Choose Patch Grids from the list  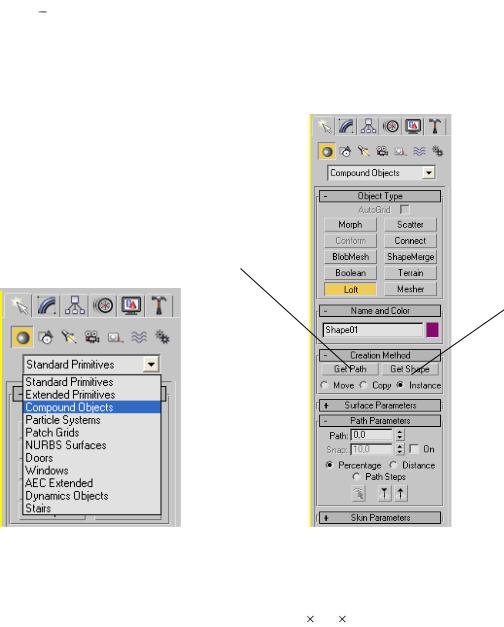pos(92,432)
